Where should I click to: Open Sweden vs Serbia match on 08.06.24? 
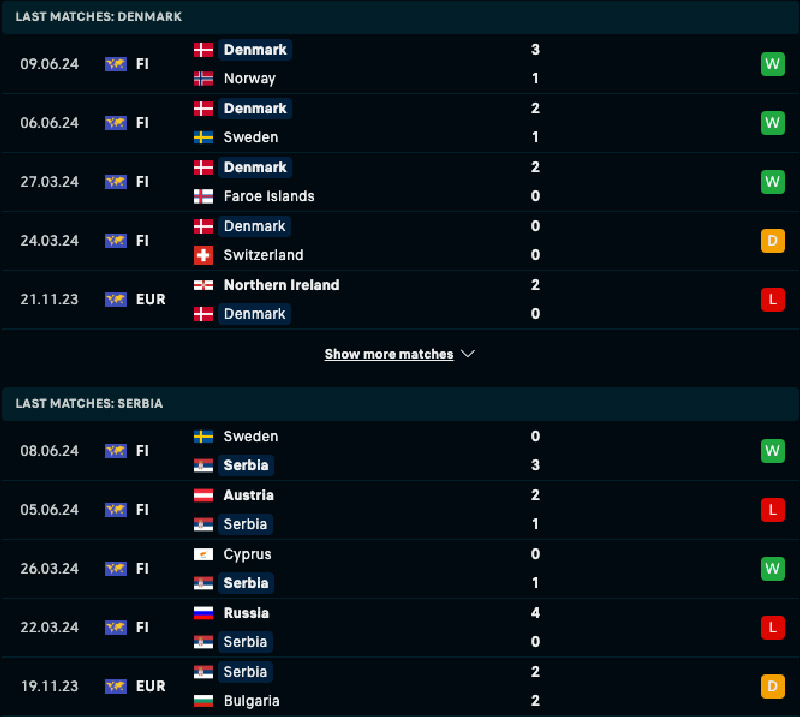pyautogui.click(x=400, y=451)
